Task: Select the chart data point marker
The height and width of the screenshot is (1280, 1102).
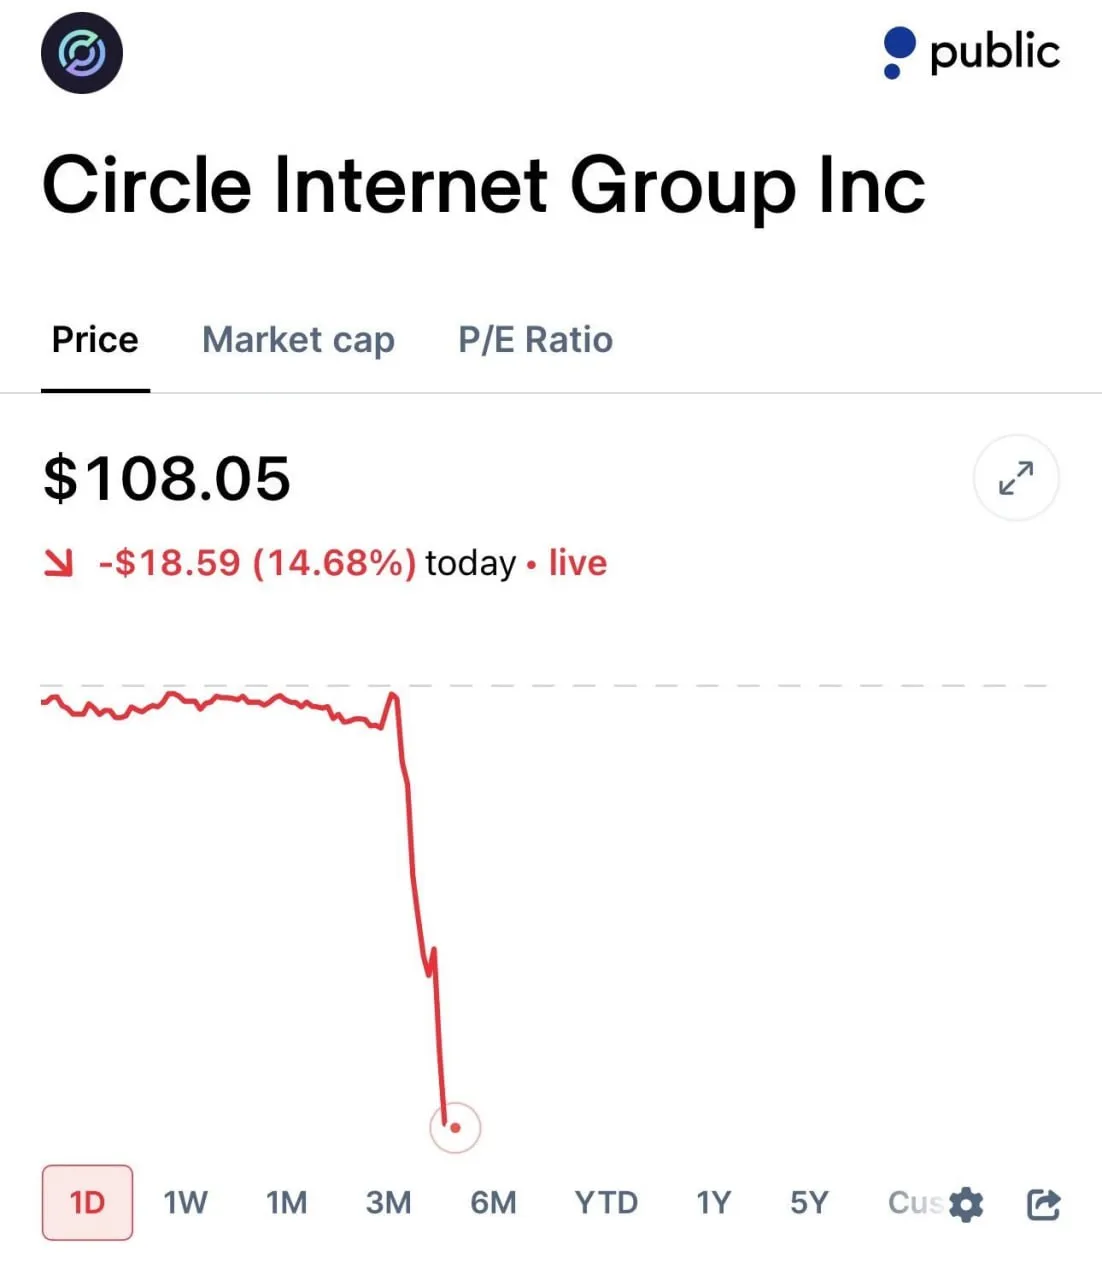Action: pyautogui.click(x=455, y=1126)
